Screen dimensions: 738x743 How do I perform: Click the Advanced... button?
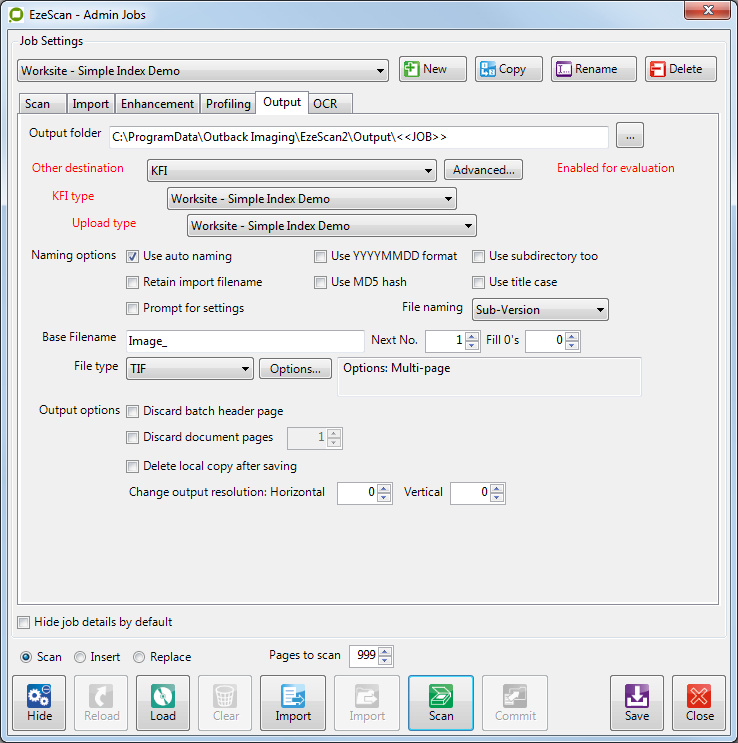tap(483, 170)
